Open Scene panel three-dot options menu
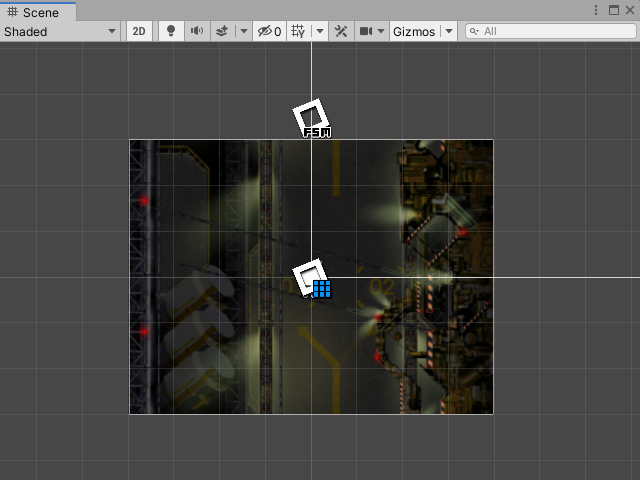640x480 pixels. pos(596,10)
